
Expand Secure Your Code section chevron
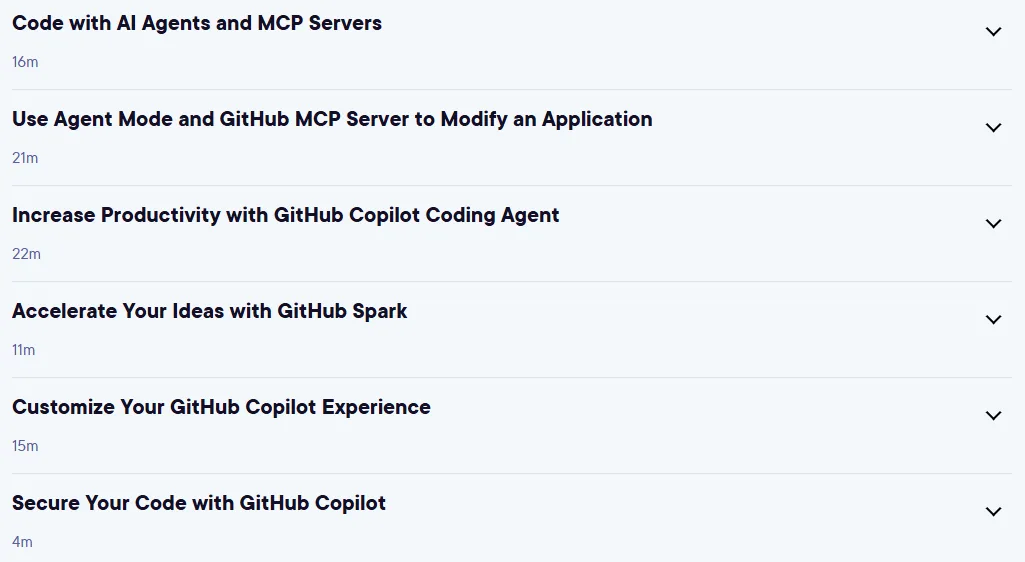click(993, 512)
